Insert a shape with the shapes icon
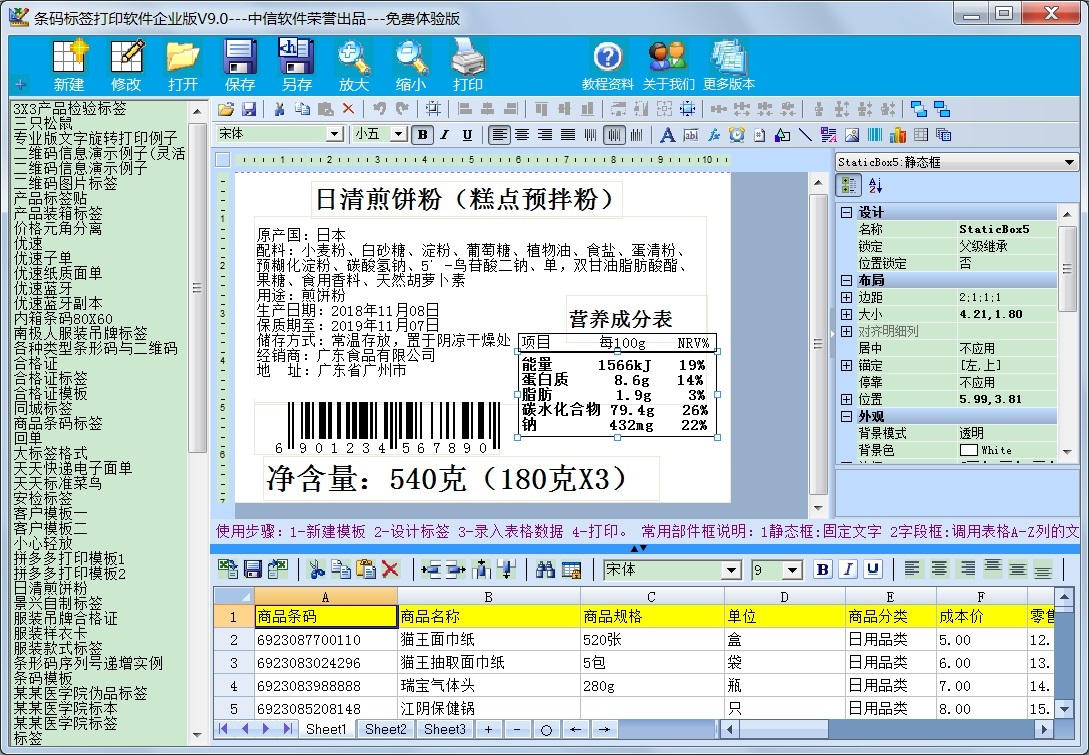The width and height of the screenshot is (1089, 755). [x=782, y=135]
